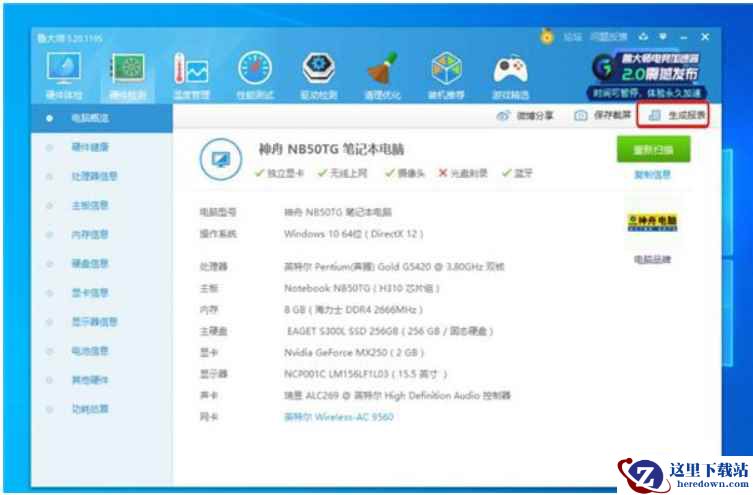
Task: Click 微博分享 share button
Action: click(x=525, y=116)
